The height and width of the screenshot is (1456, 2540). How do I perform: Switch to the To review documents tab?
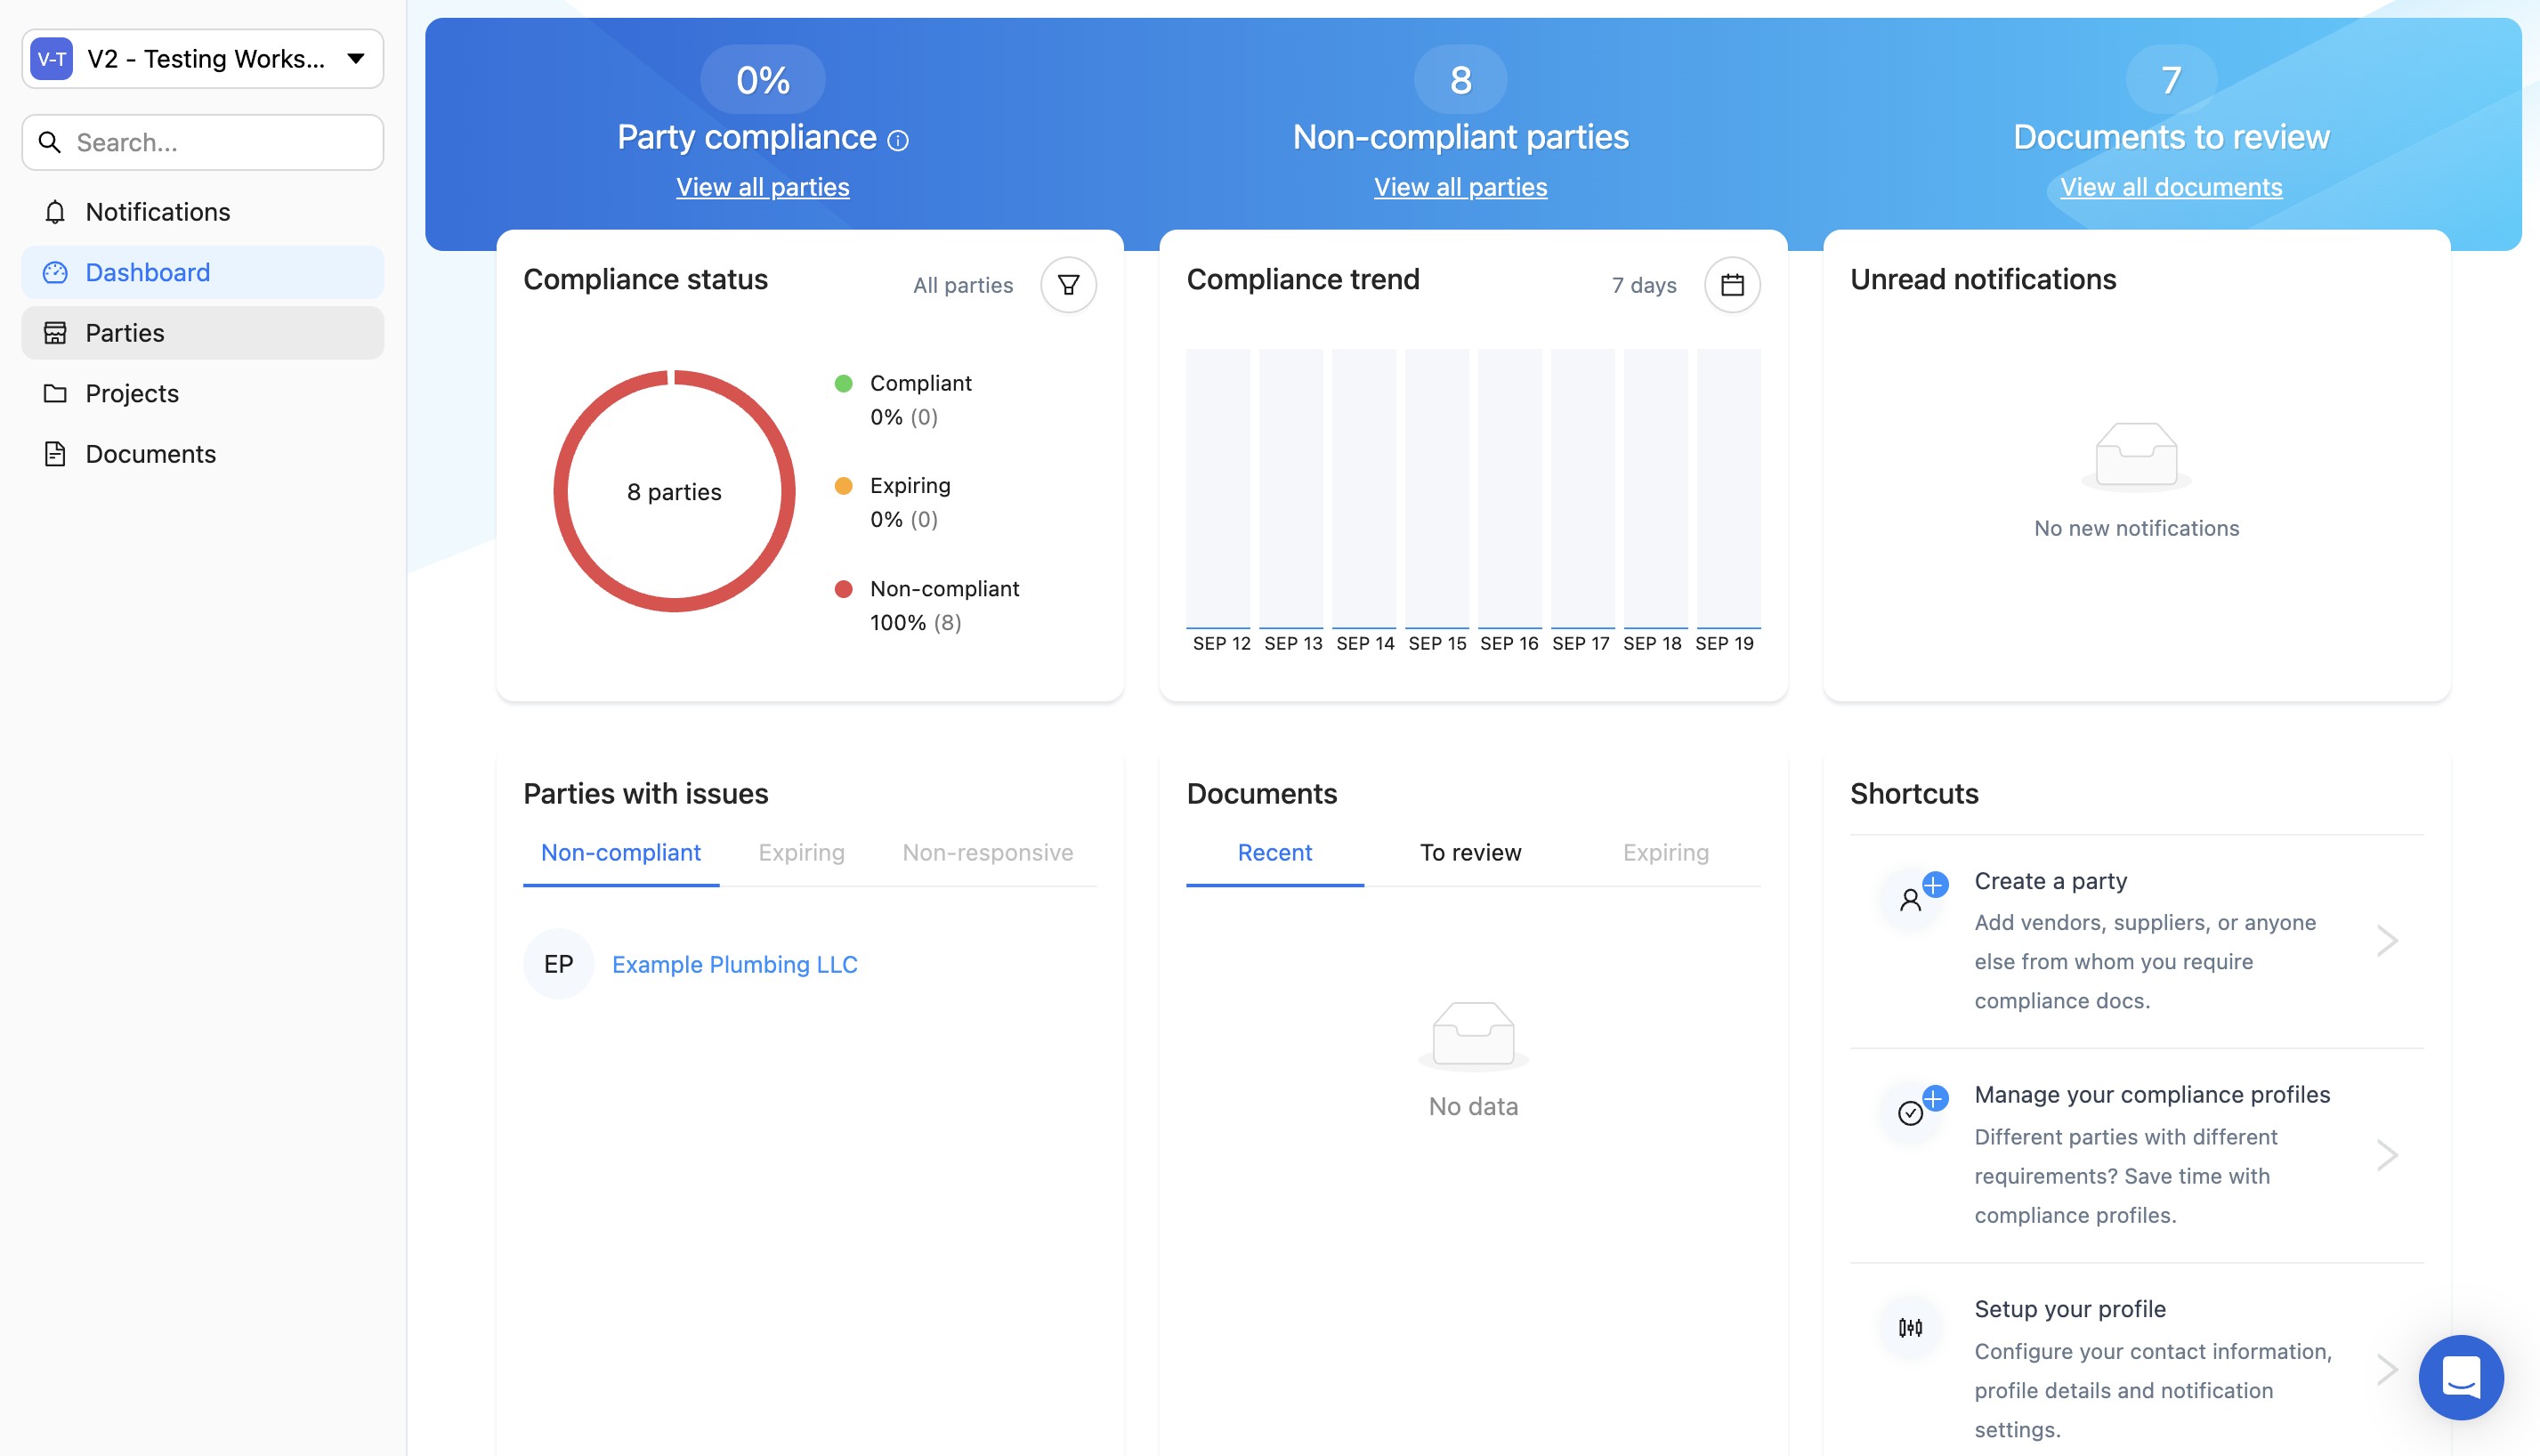pos(1470,852)
